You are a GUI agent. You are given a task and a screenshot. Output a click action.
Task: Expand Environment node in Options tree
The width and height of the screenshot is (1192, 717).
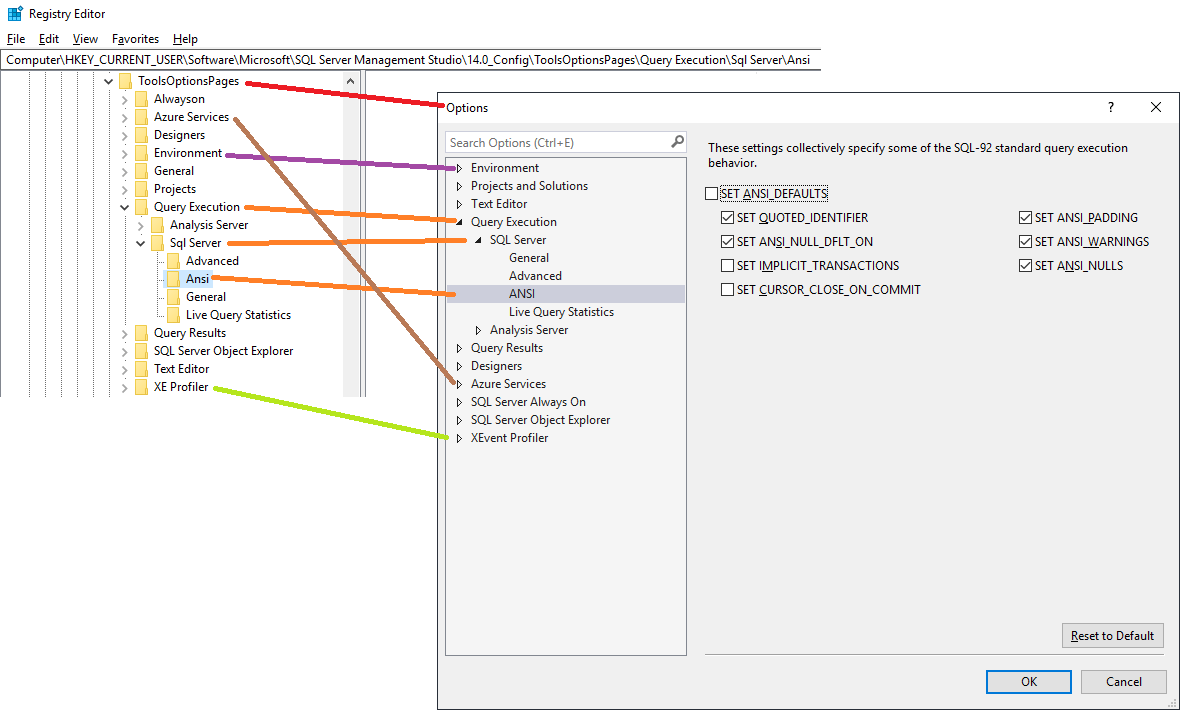click(459, 168)
